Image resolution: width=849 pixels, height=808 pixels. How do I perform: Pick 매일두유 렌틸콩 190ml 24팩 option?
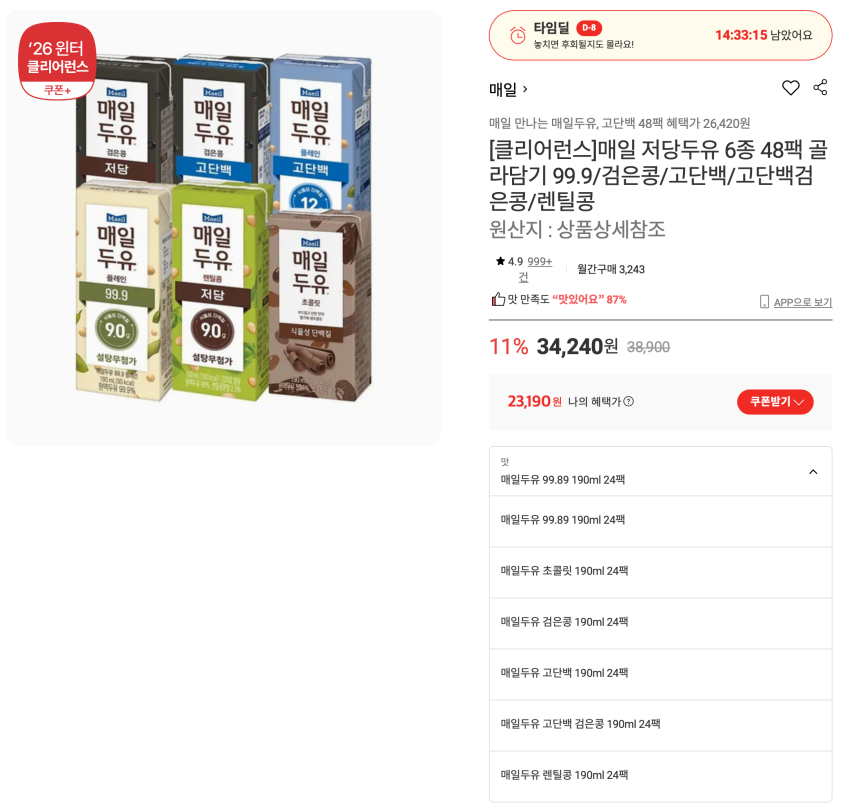[660, 776]
